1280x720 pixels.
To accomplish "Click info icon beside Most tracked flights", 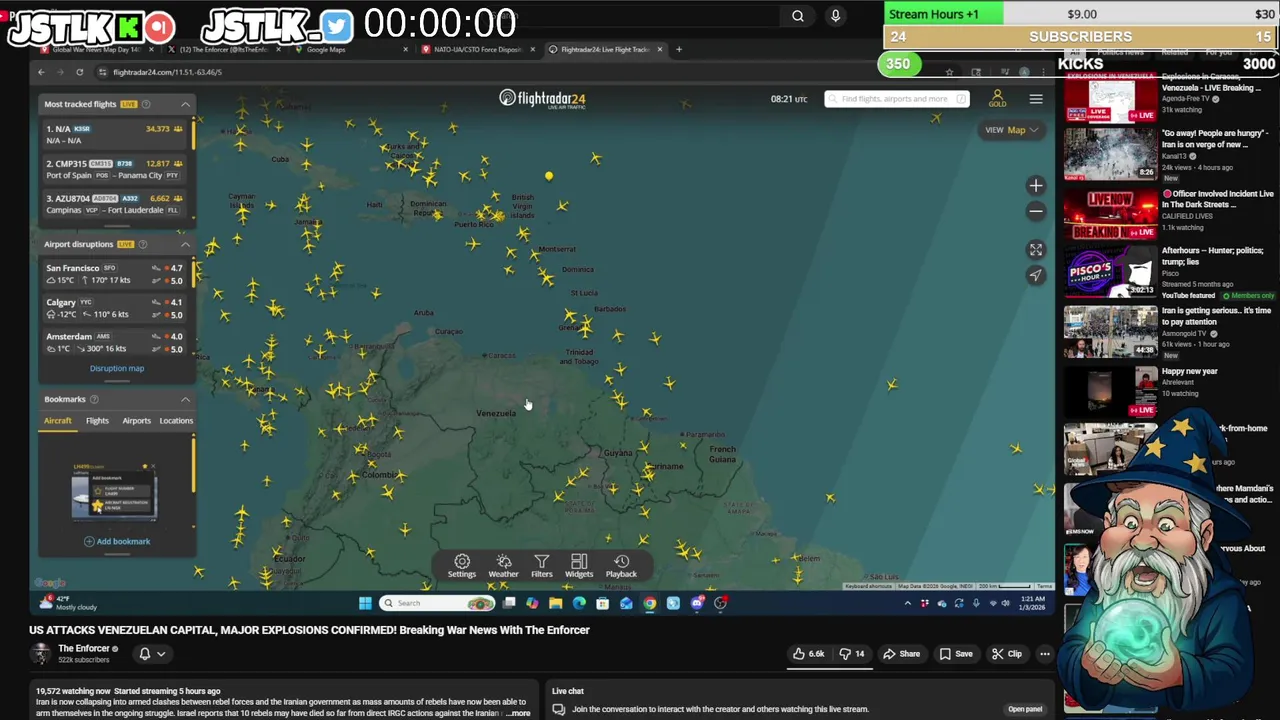I will point(146,104).
